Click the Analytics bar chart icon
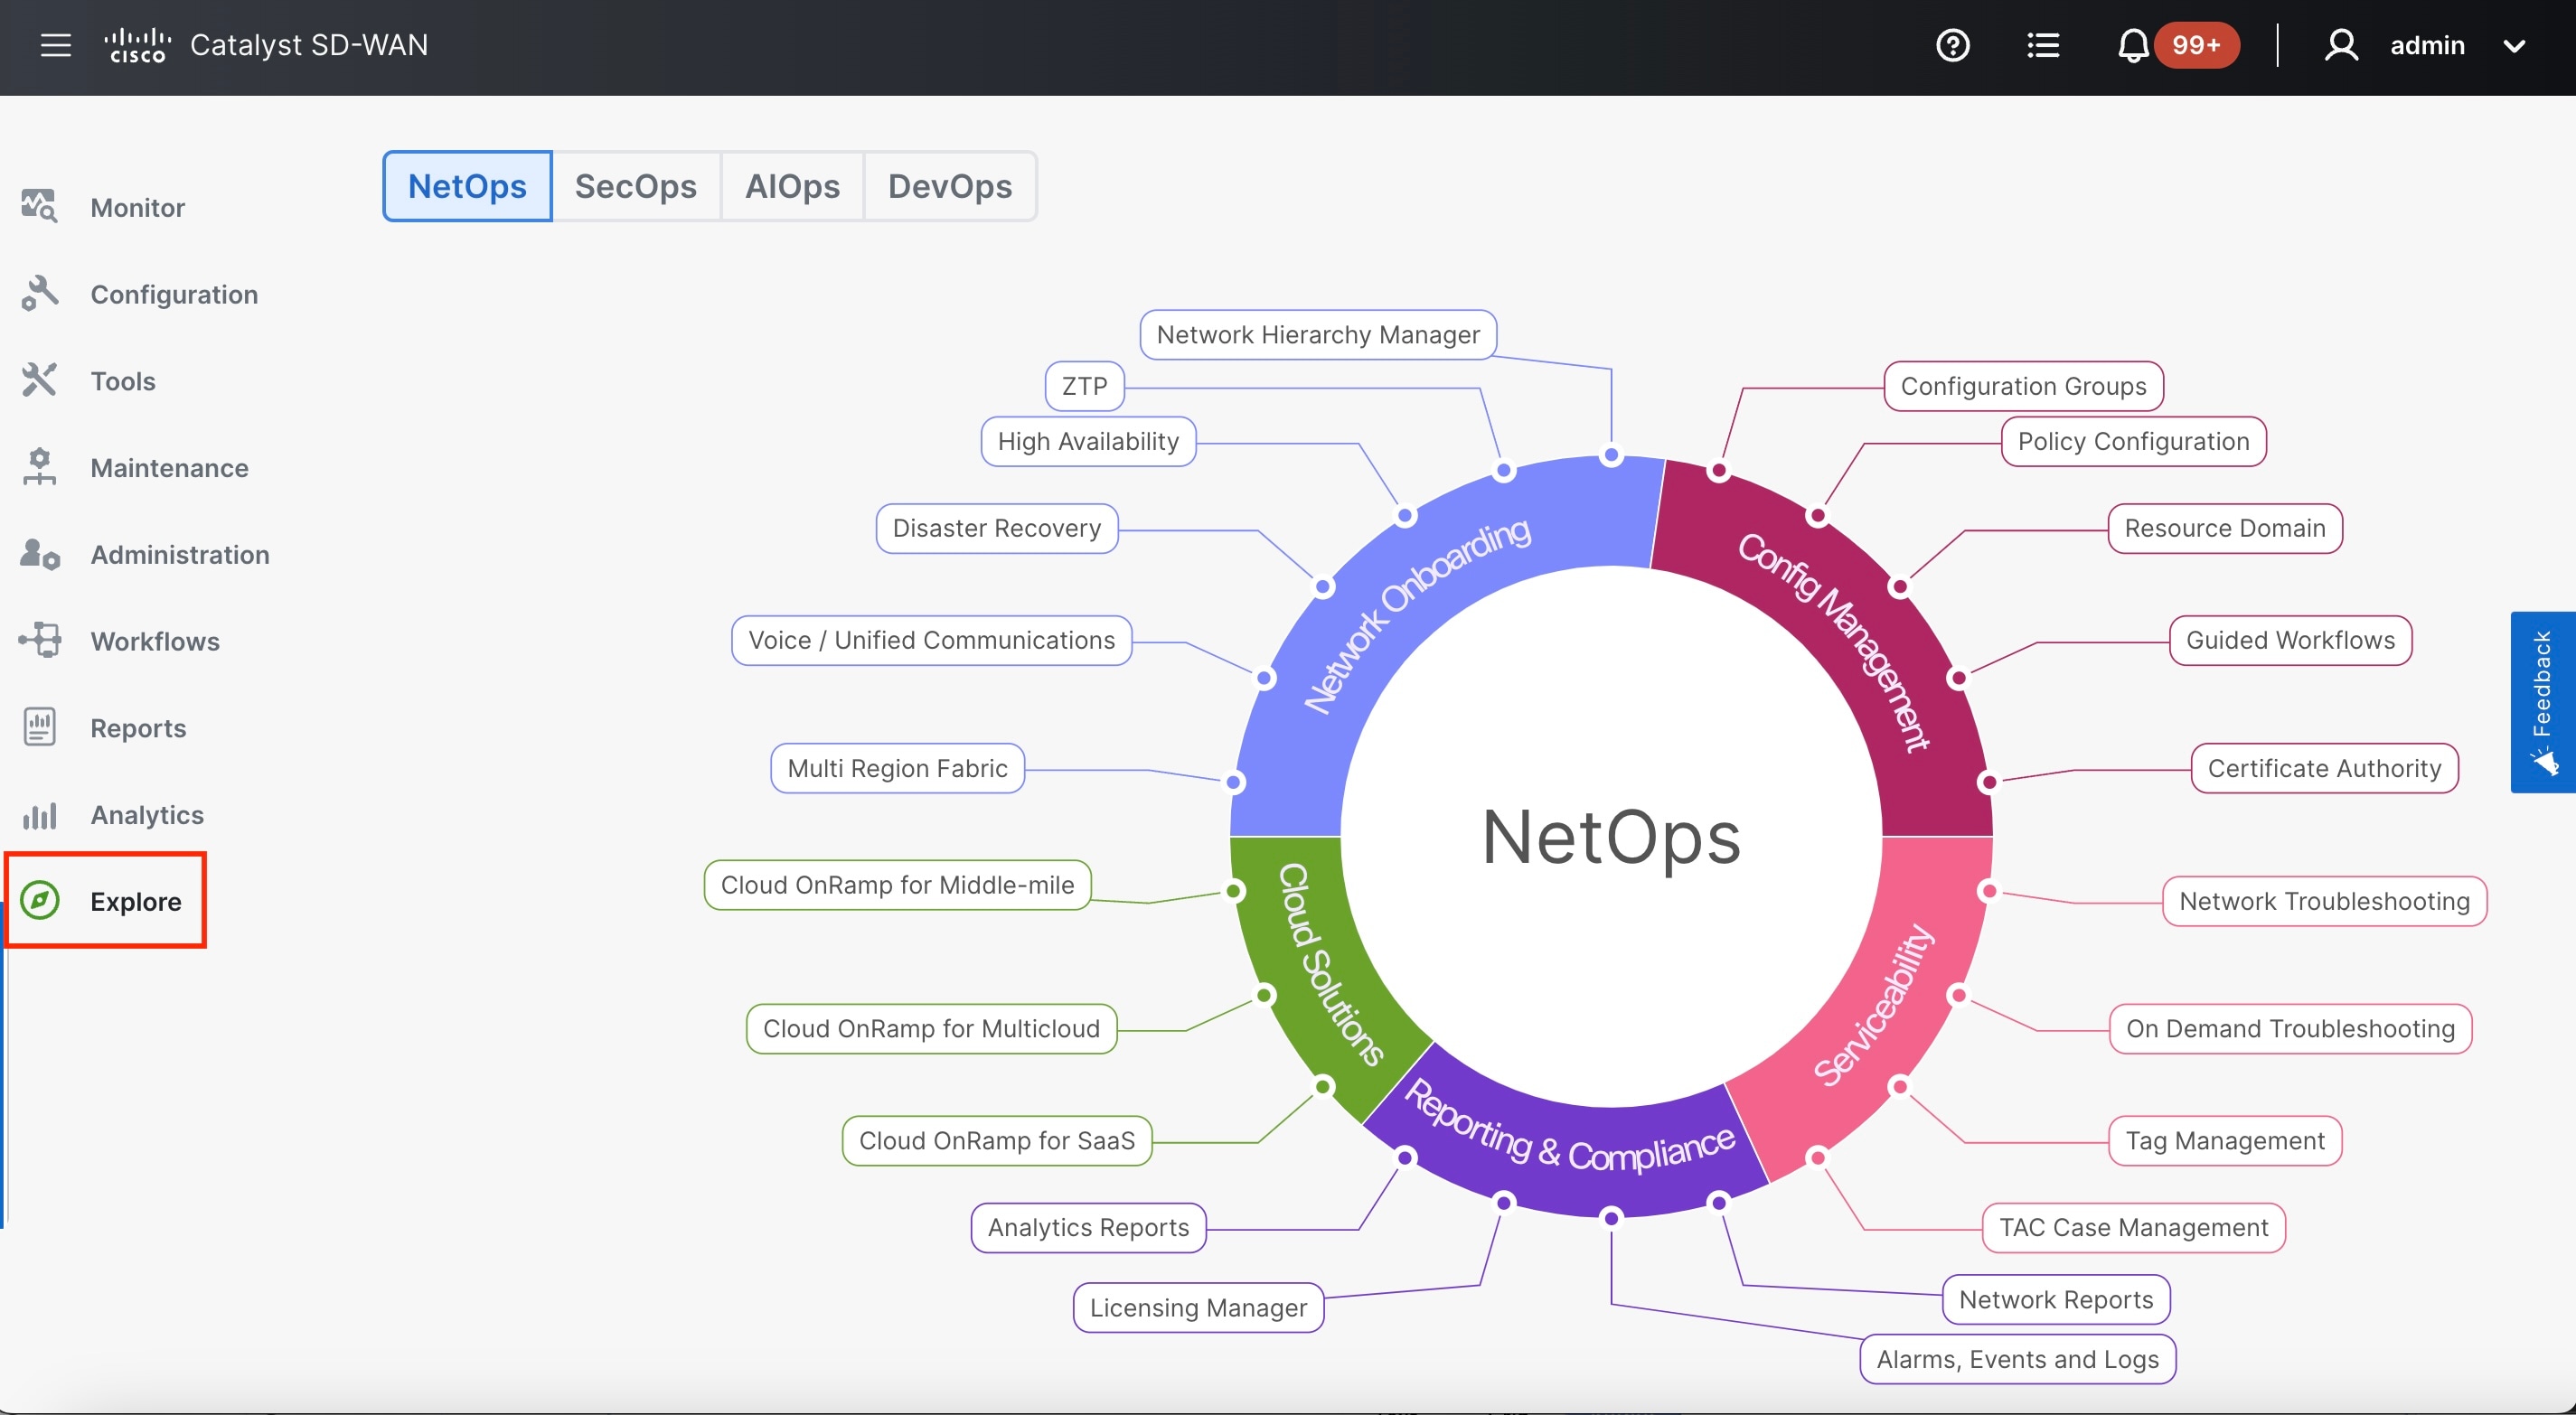The width and height of the screenshot is (2576, 1415). tap(40, 815)
